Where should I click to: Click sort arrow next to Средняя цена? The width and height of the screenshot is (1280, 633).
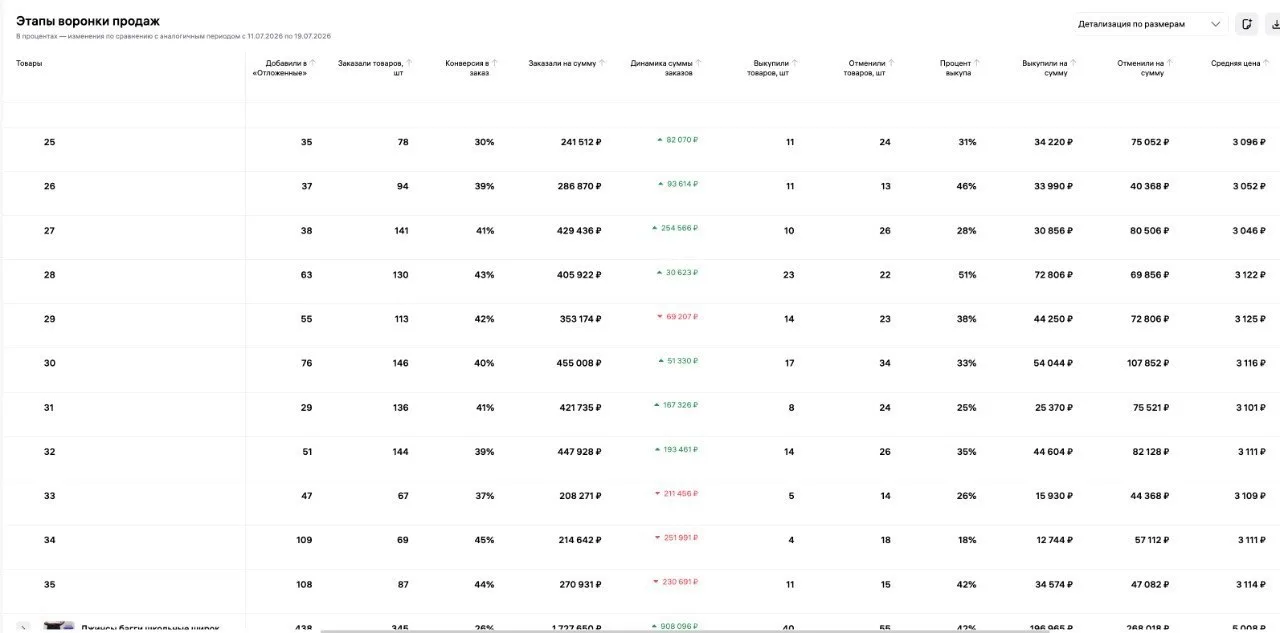coord(1266,63)
